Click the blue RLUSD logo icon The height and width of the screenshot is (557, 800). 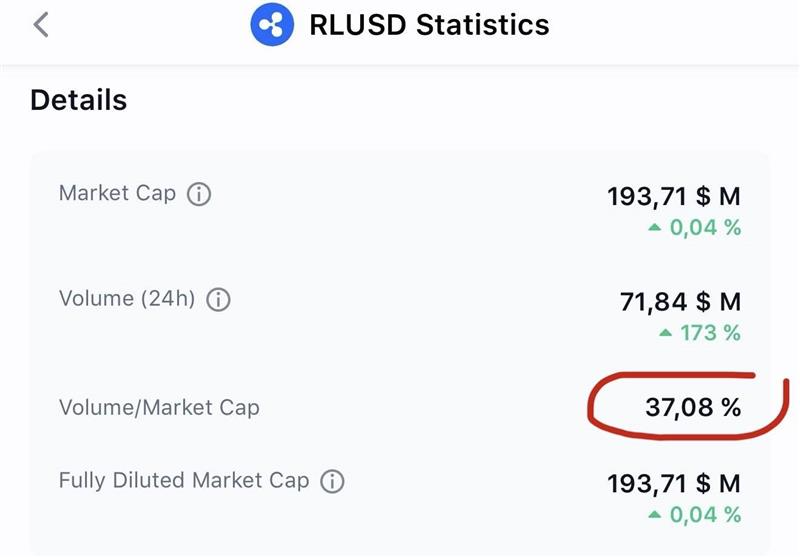[x=272, y=25]
